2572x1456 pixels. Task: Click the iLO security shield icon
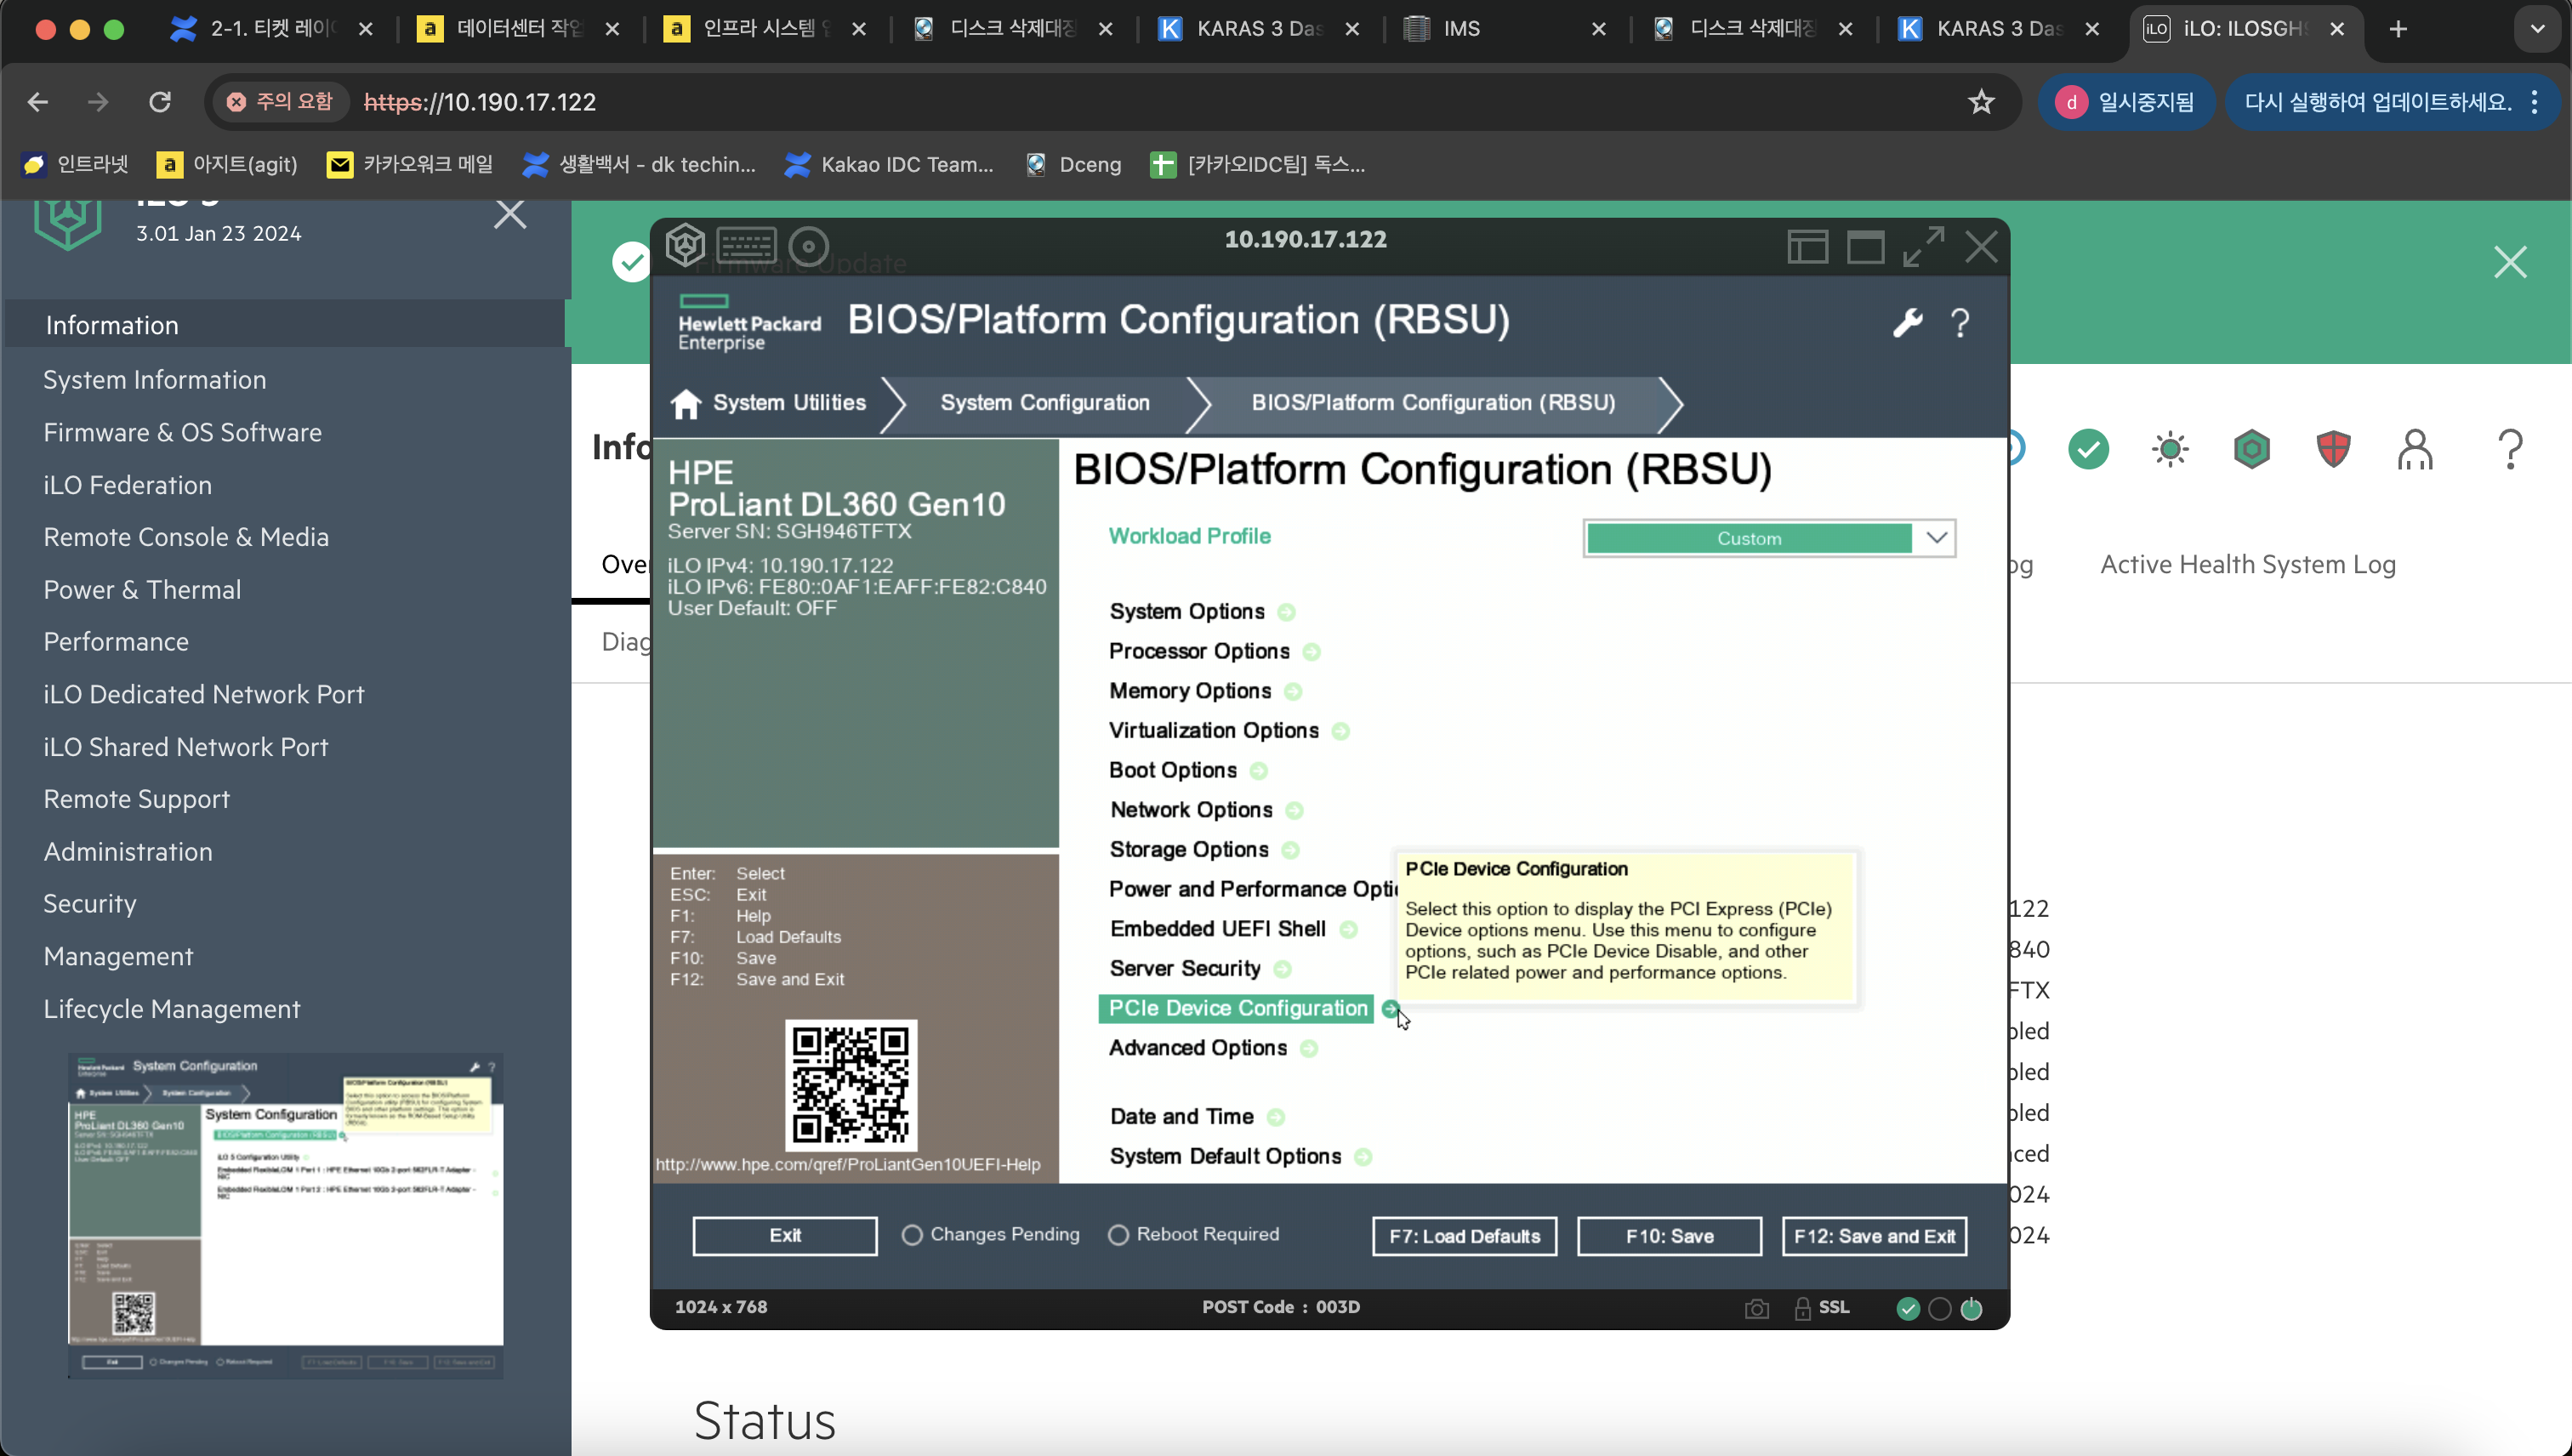[2333, 449]
